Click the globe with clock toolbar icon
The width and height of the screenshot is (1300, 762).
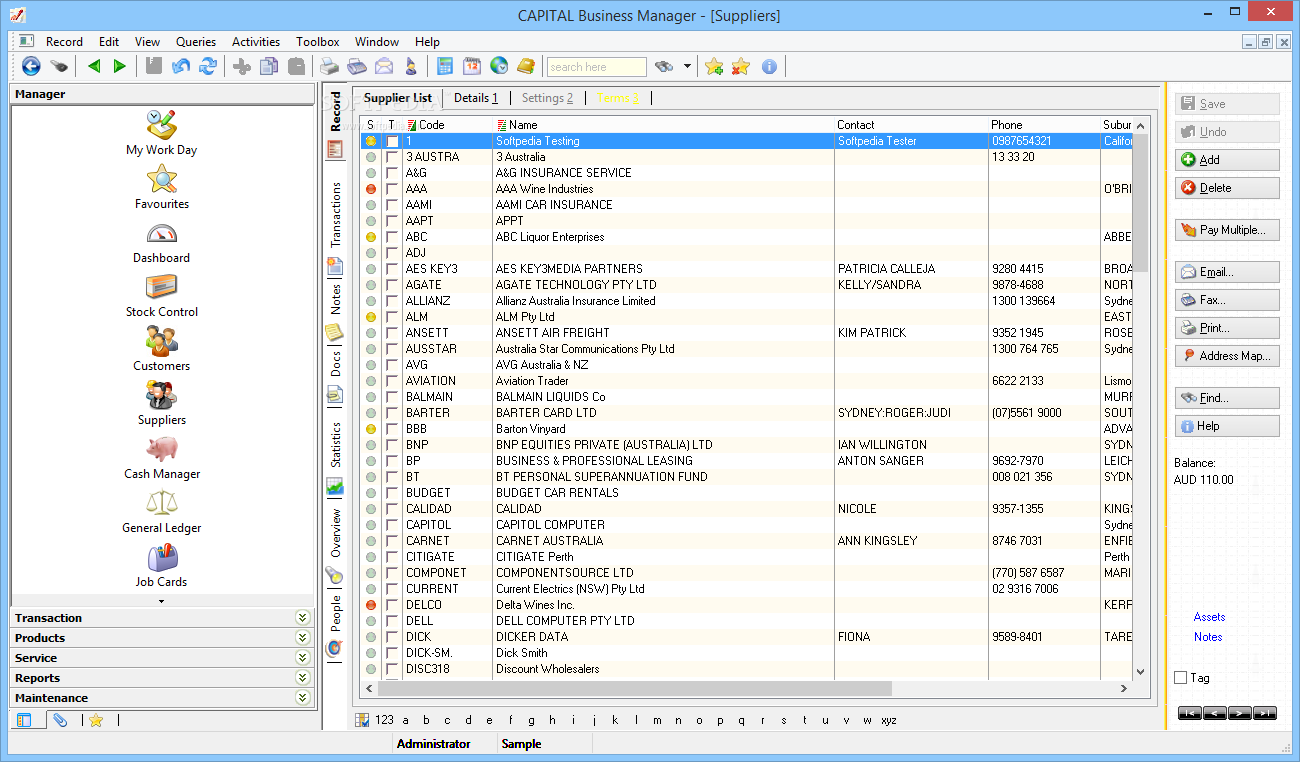point(499,66)
